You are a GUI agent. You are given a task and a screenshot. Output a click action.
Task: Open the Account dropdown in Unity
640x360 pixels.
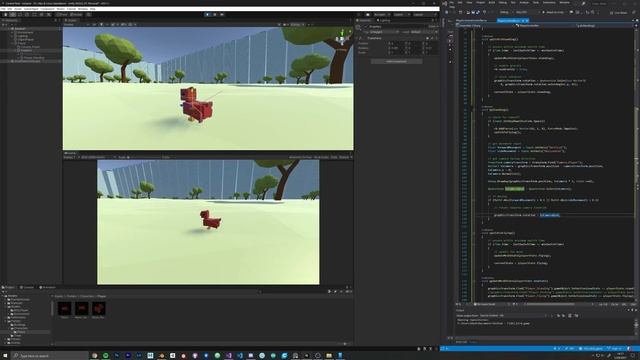coord(382,14)
